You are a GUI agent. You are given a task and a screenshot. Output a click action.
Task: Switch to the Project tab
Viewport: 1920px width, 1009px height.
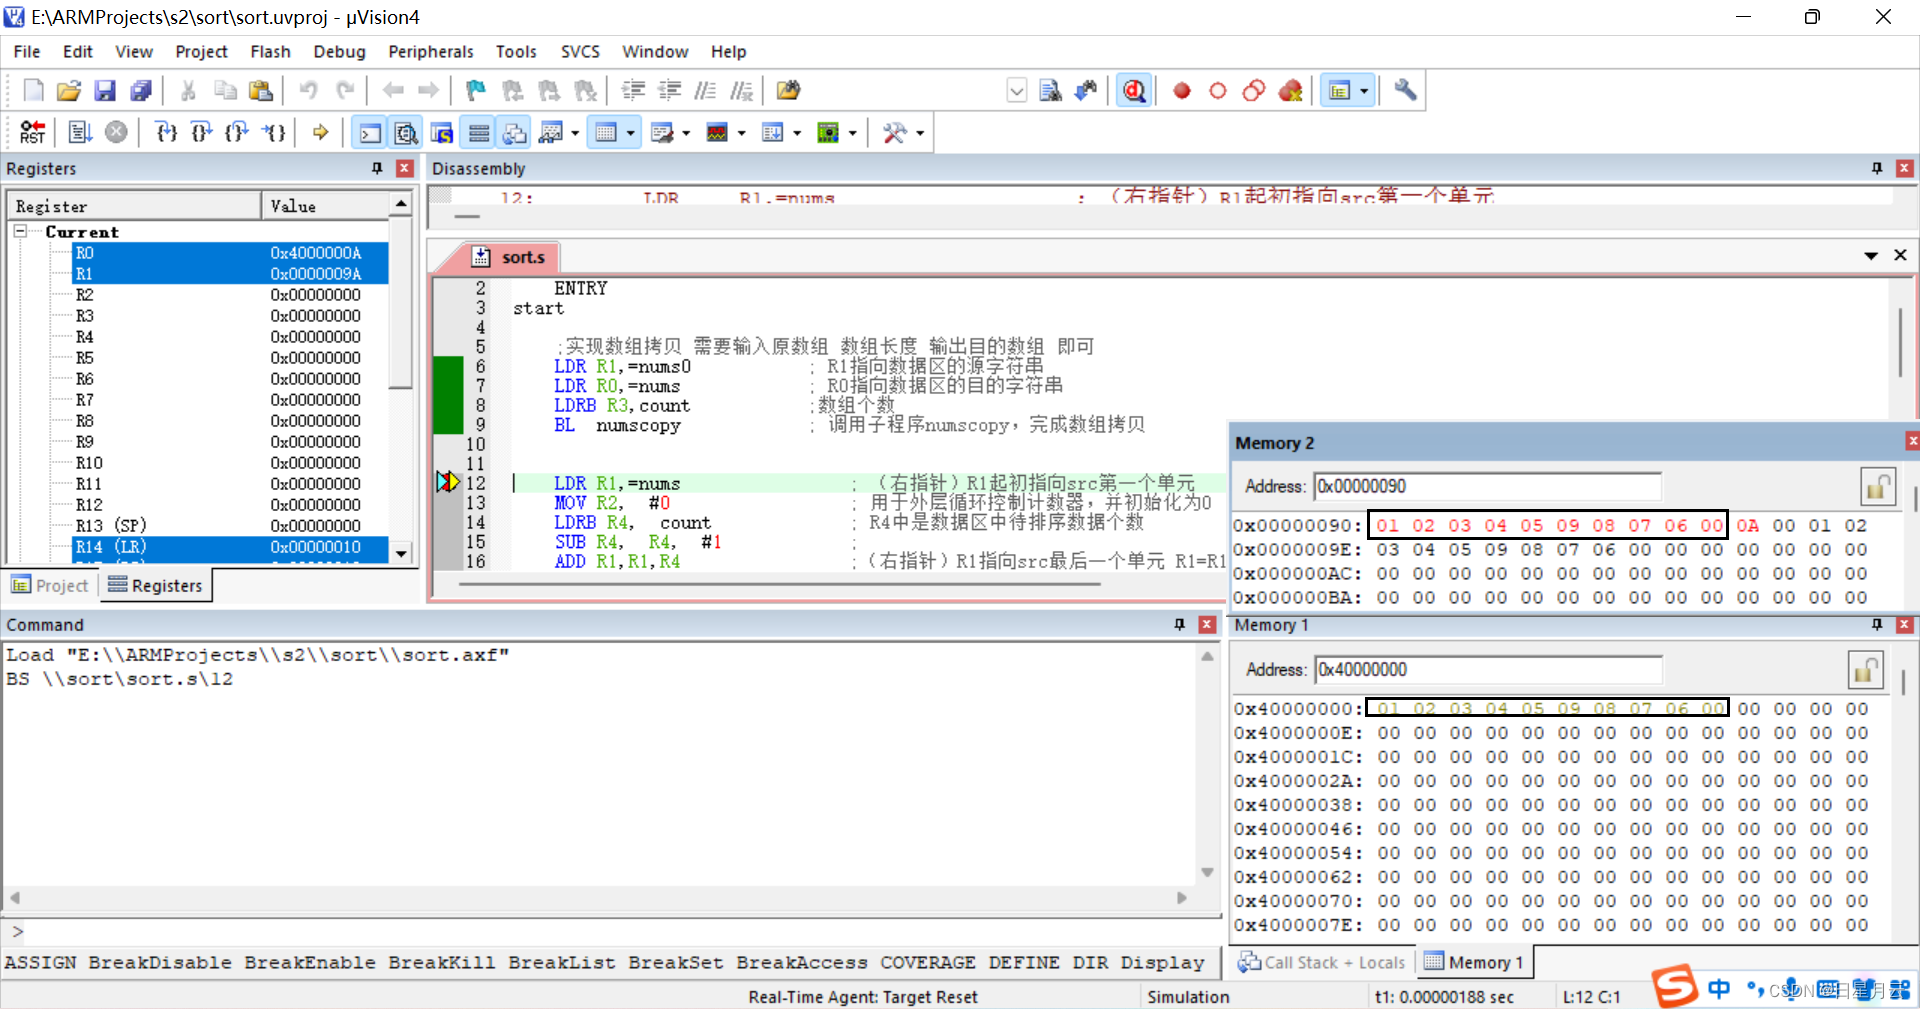coord(50,586)
